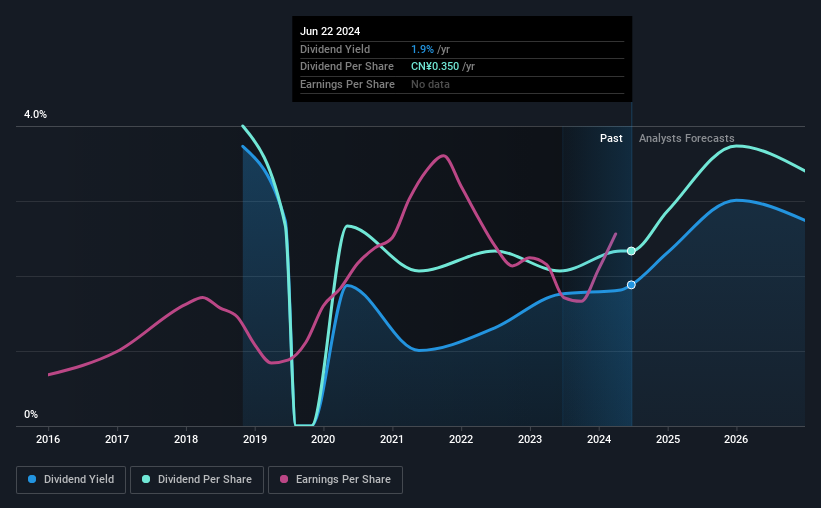The image size is (821, 508).
Task: Toggle the Dividend Yield legend button
Action: 71,480
